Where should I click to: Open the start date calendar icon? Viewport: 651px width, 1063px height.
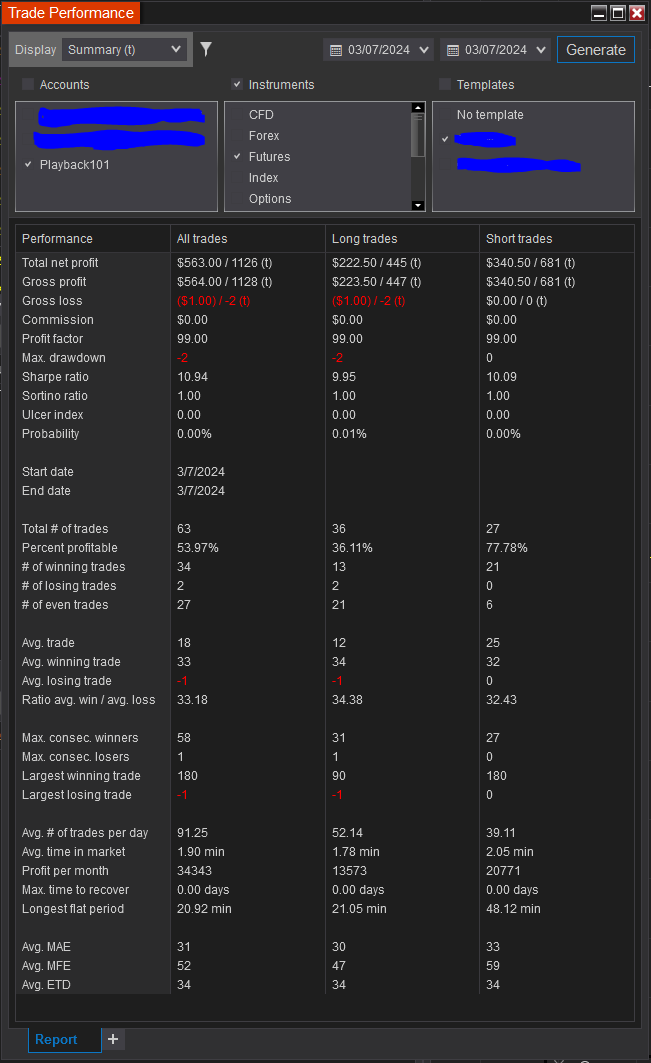pos(335,50)
